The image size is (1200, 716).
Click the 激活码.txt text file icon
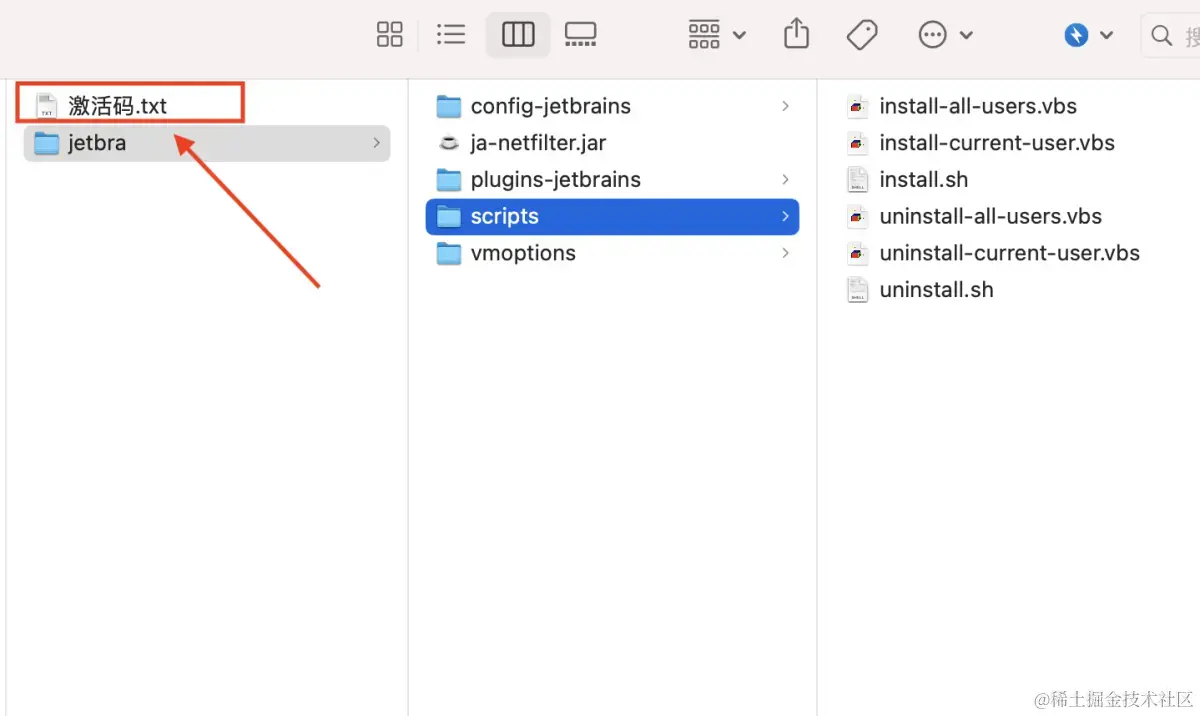(x=46, y=106)
